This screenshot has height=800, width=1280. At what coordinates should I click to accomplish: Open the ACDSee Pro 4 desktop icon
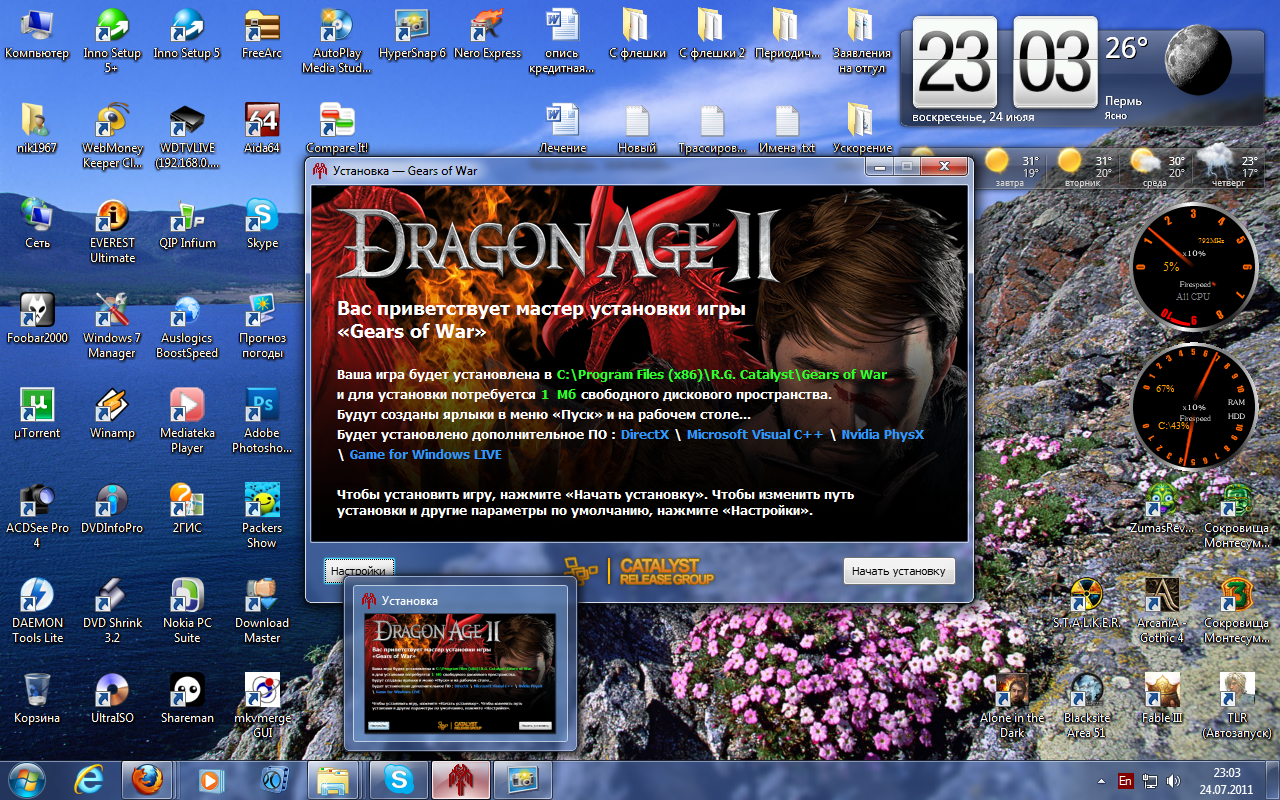coord(37,515)
